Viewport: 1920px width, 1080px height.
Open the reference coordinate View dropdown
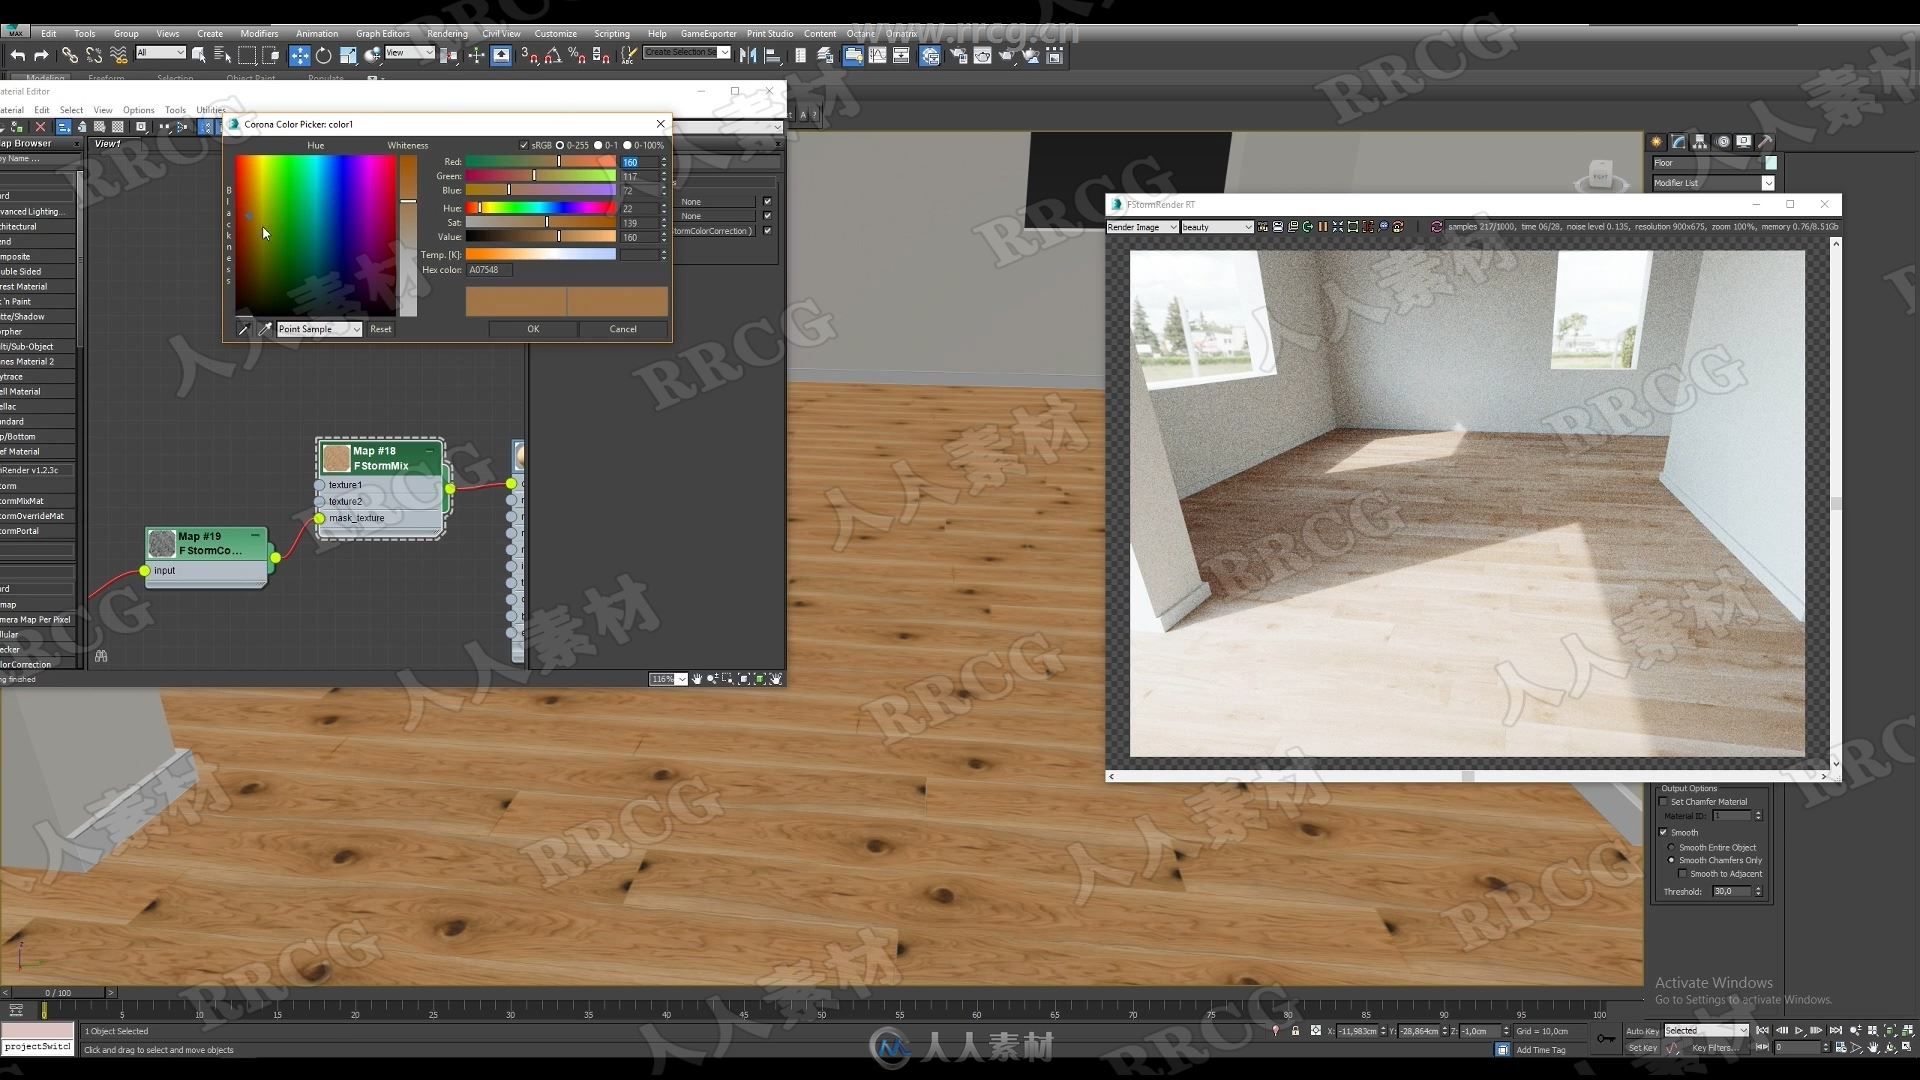[x=410, y=52]
